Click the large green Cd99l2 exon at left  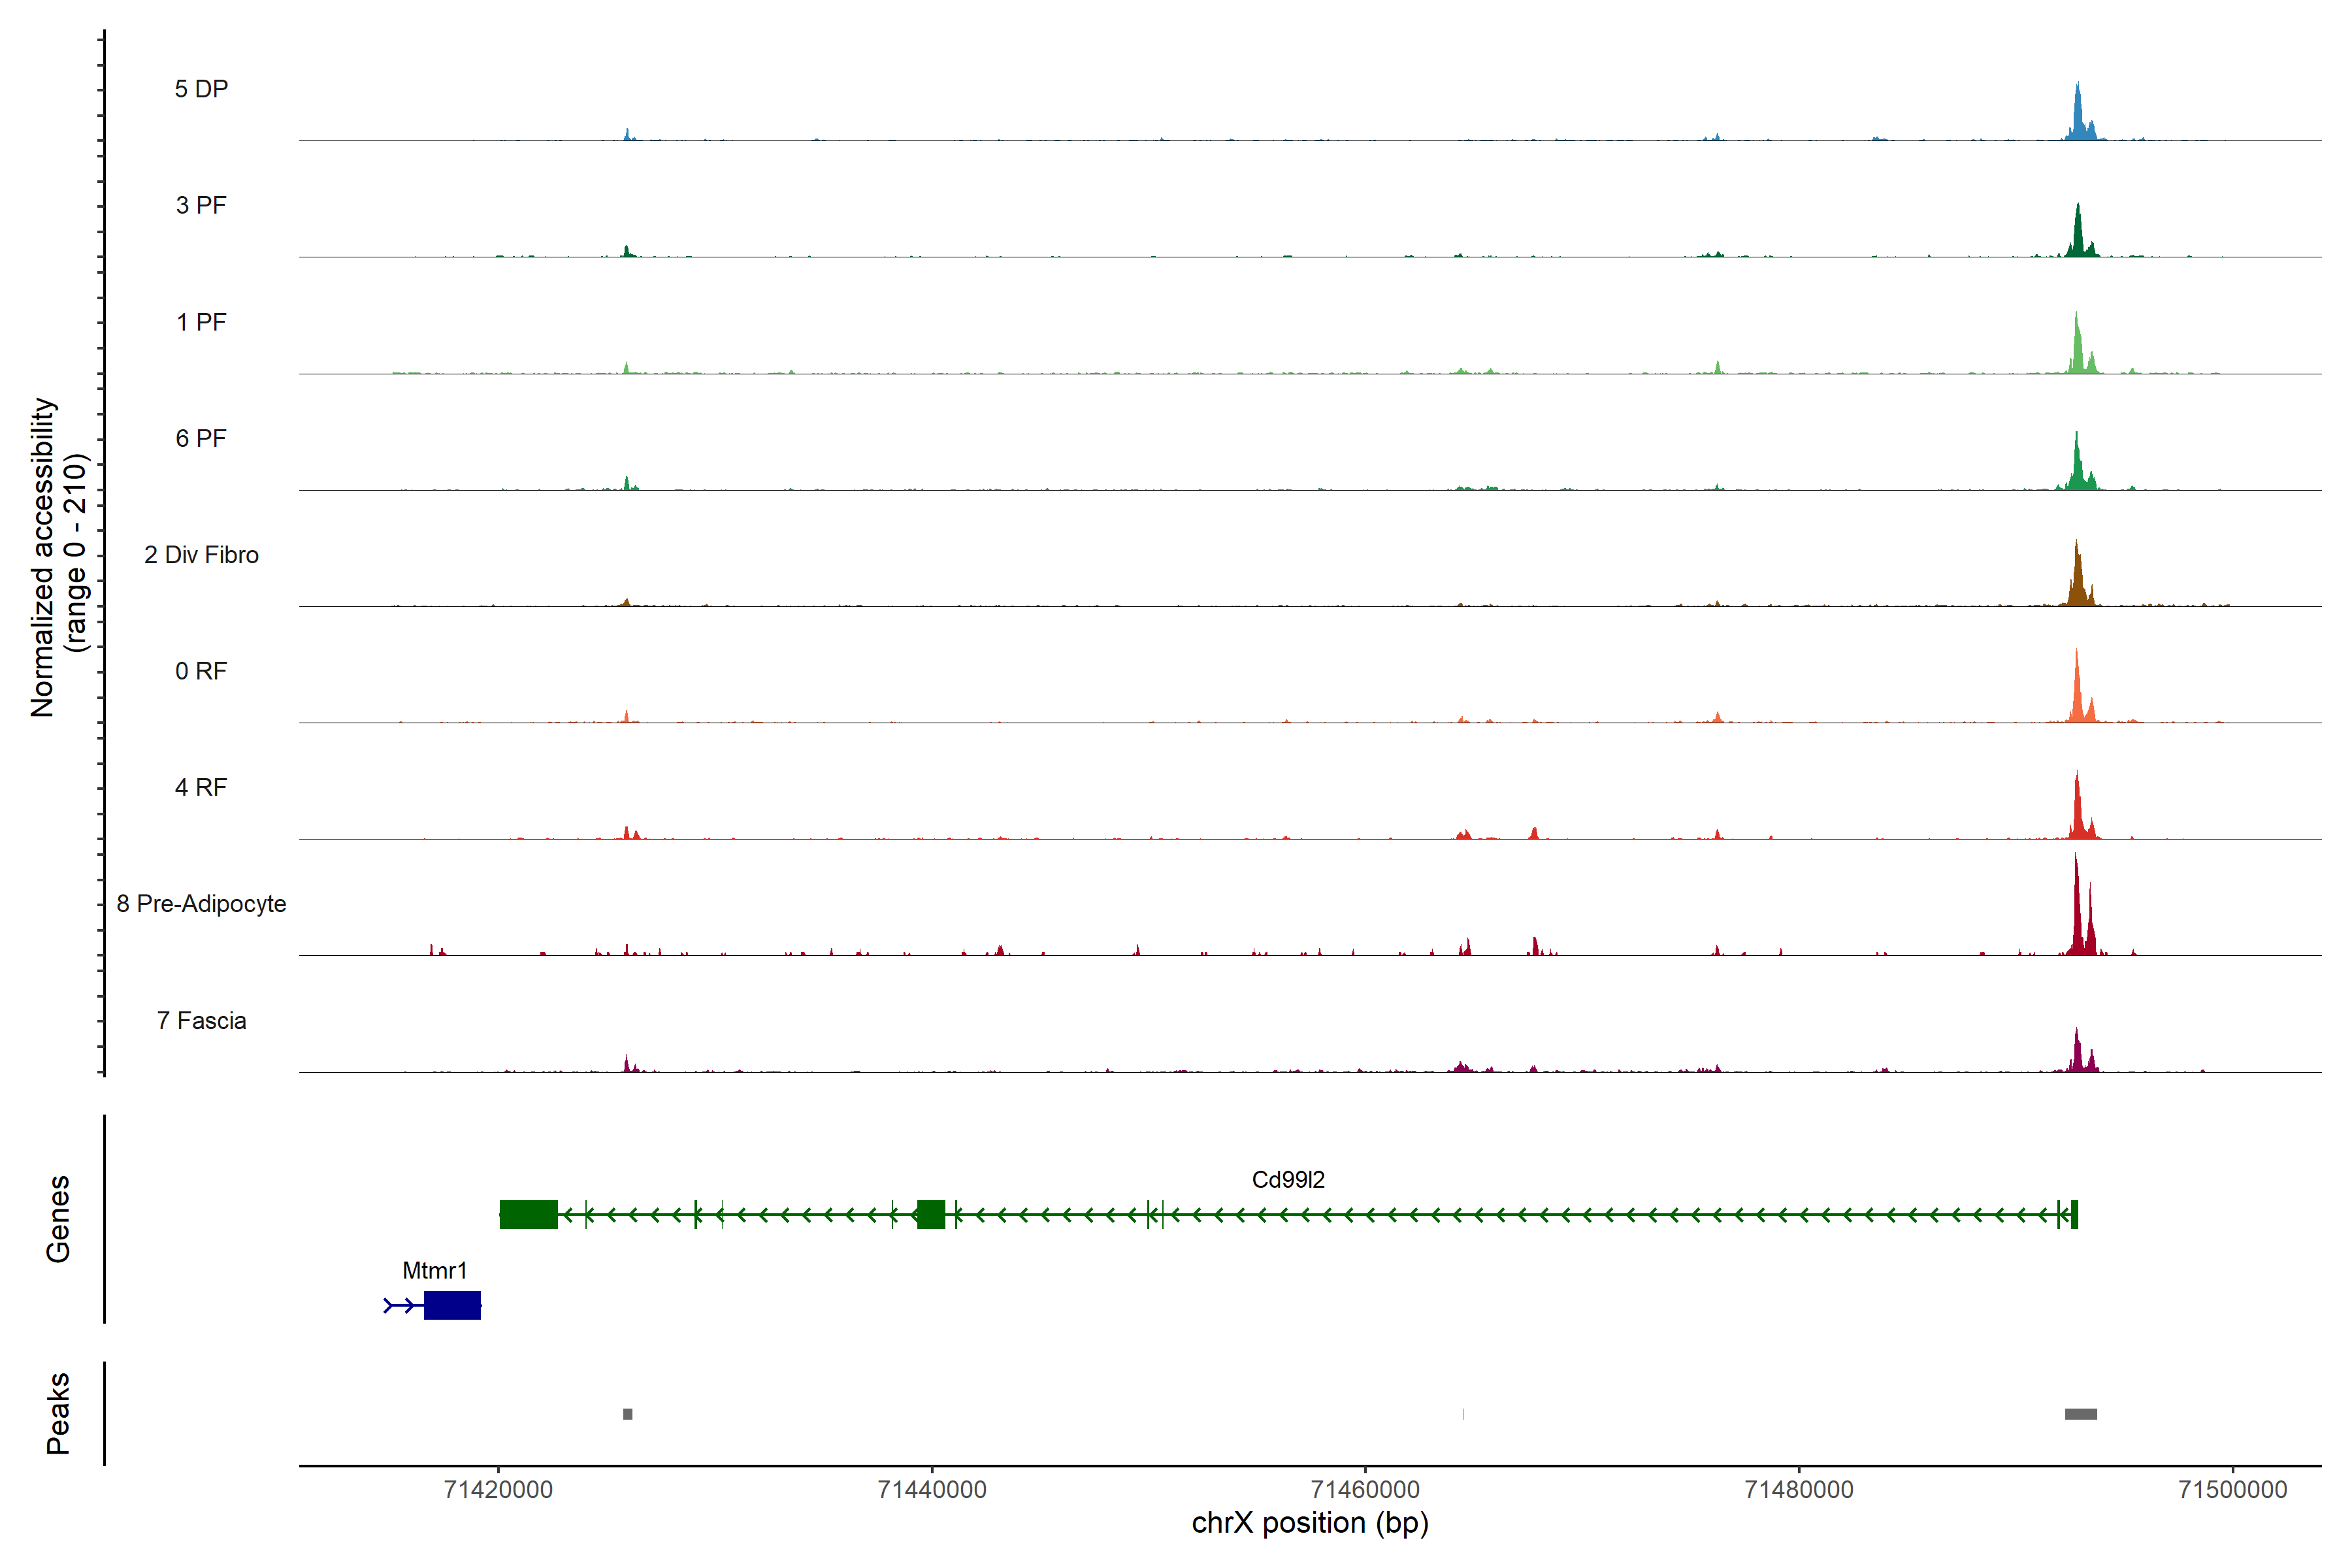(x=528, y=1215)
